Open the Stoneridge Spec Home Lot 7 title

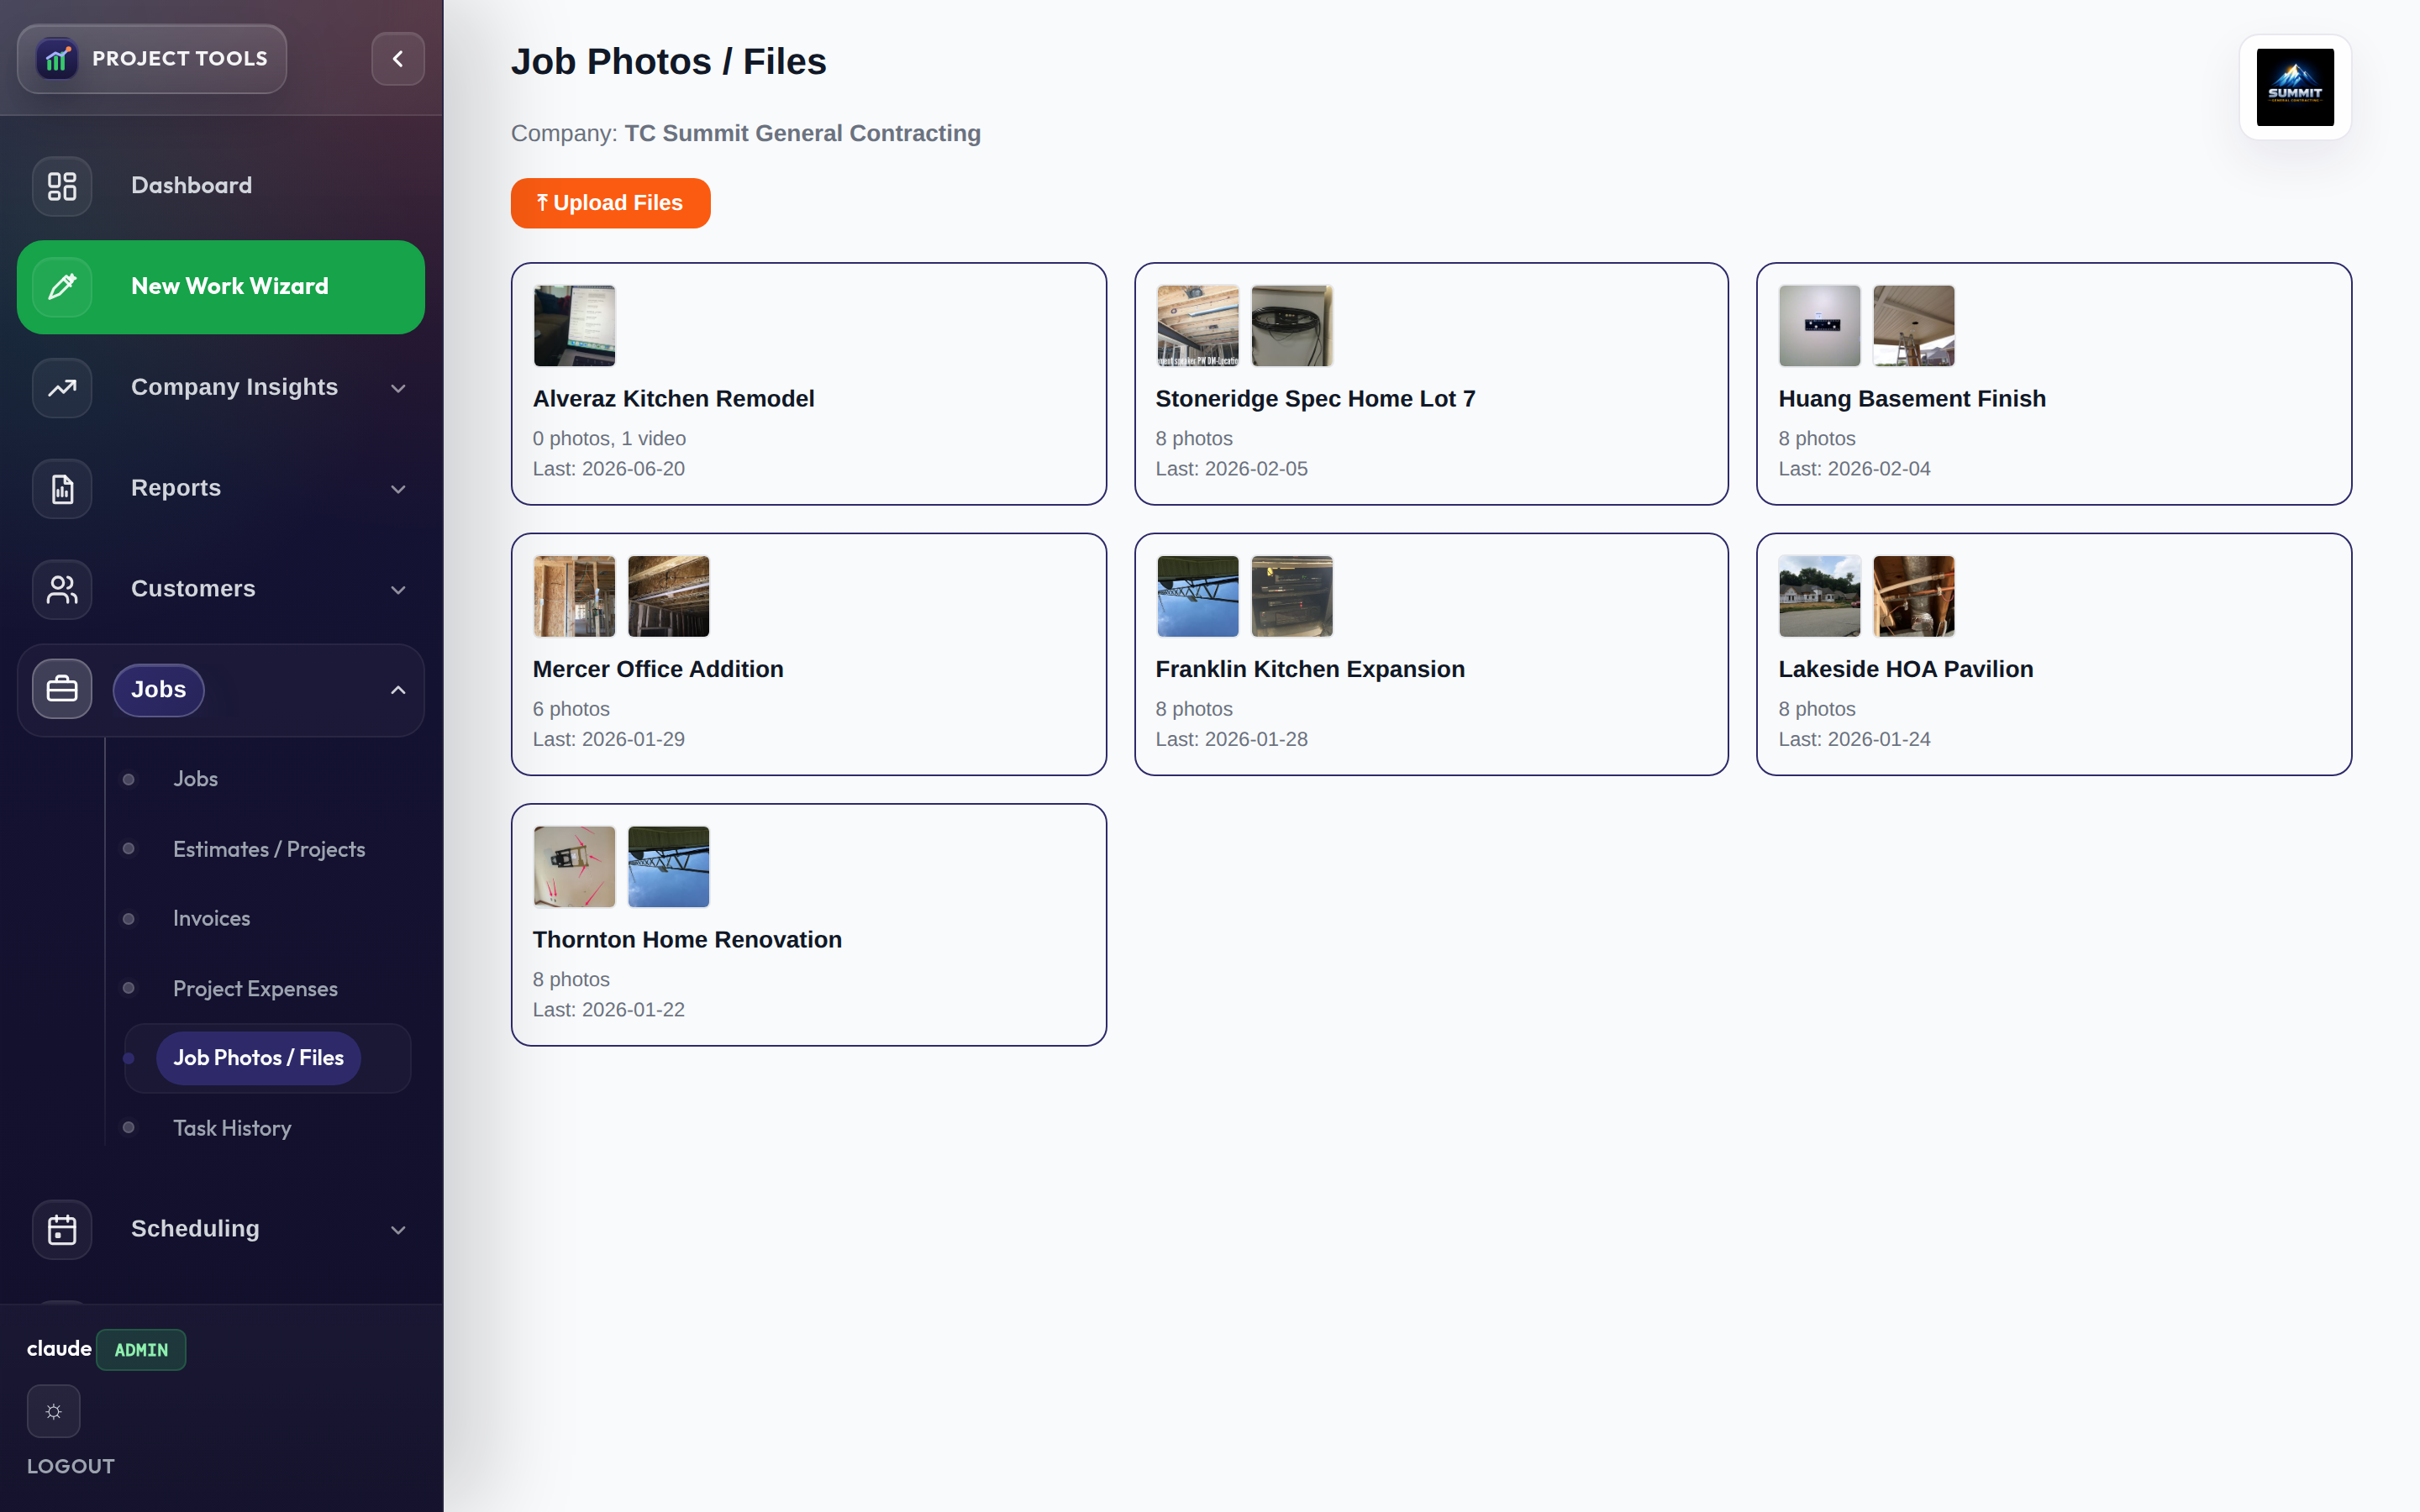1315,399
